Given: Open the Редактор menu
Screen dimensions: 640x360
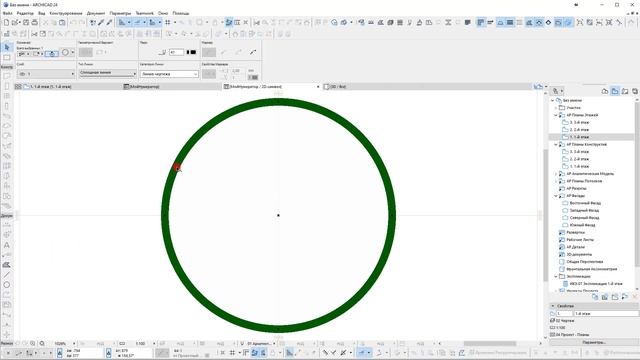Looking at the screenshot, I should tap(25, 13).
